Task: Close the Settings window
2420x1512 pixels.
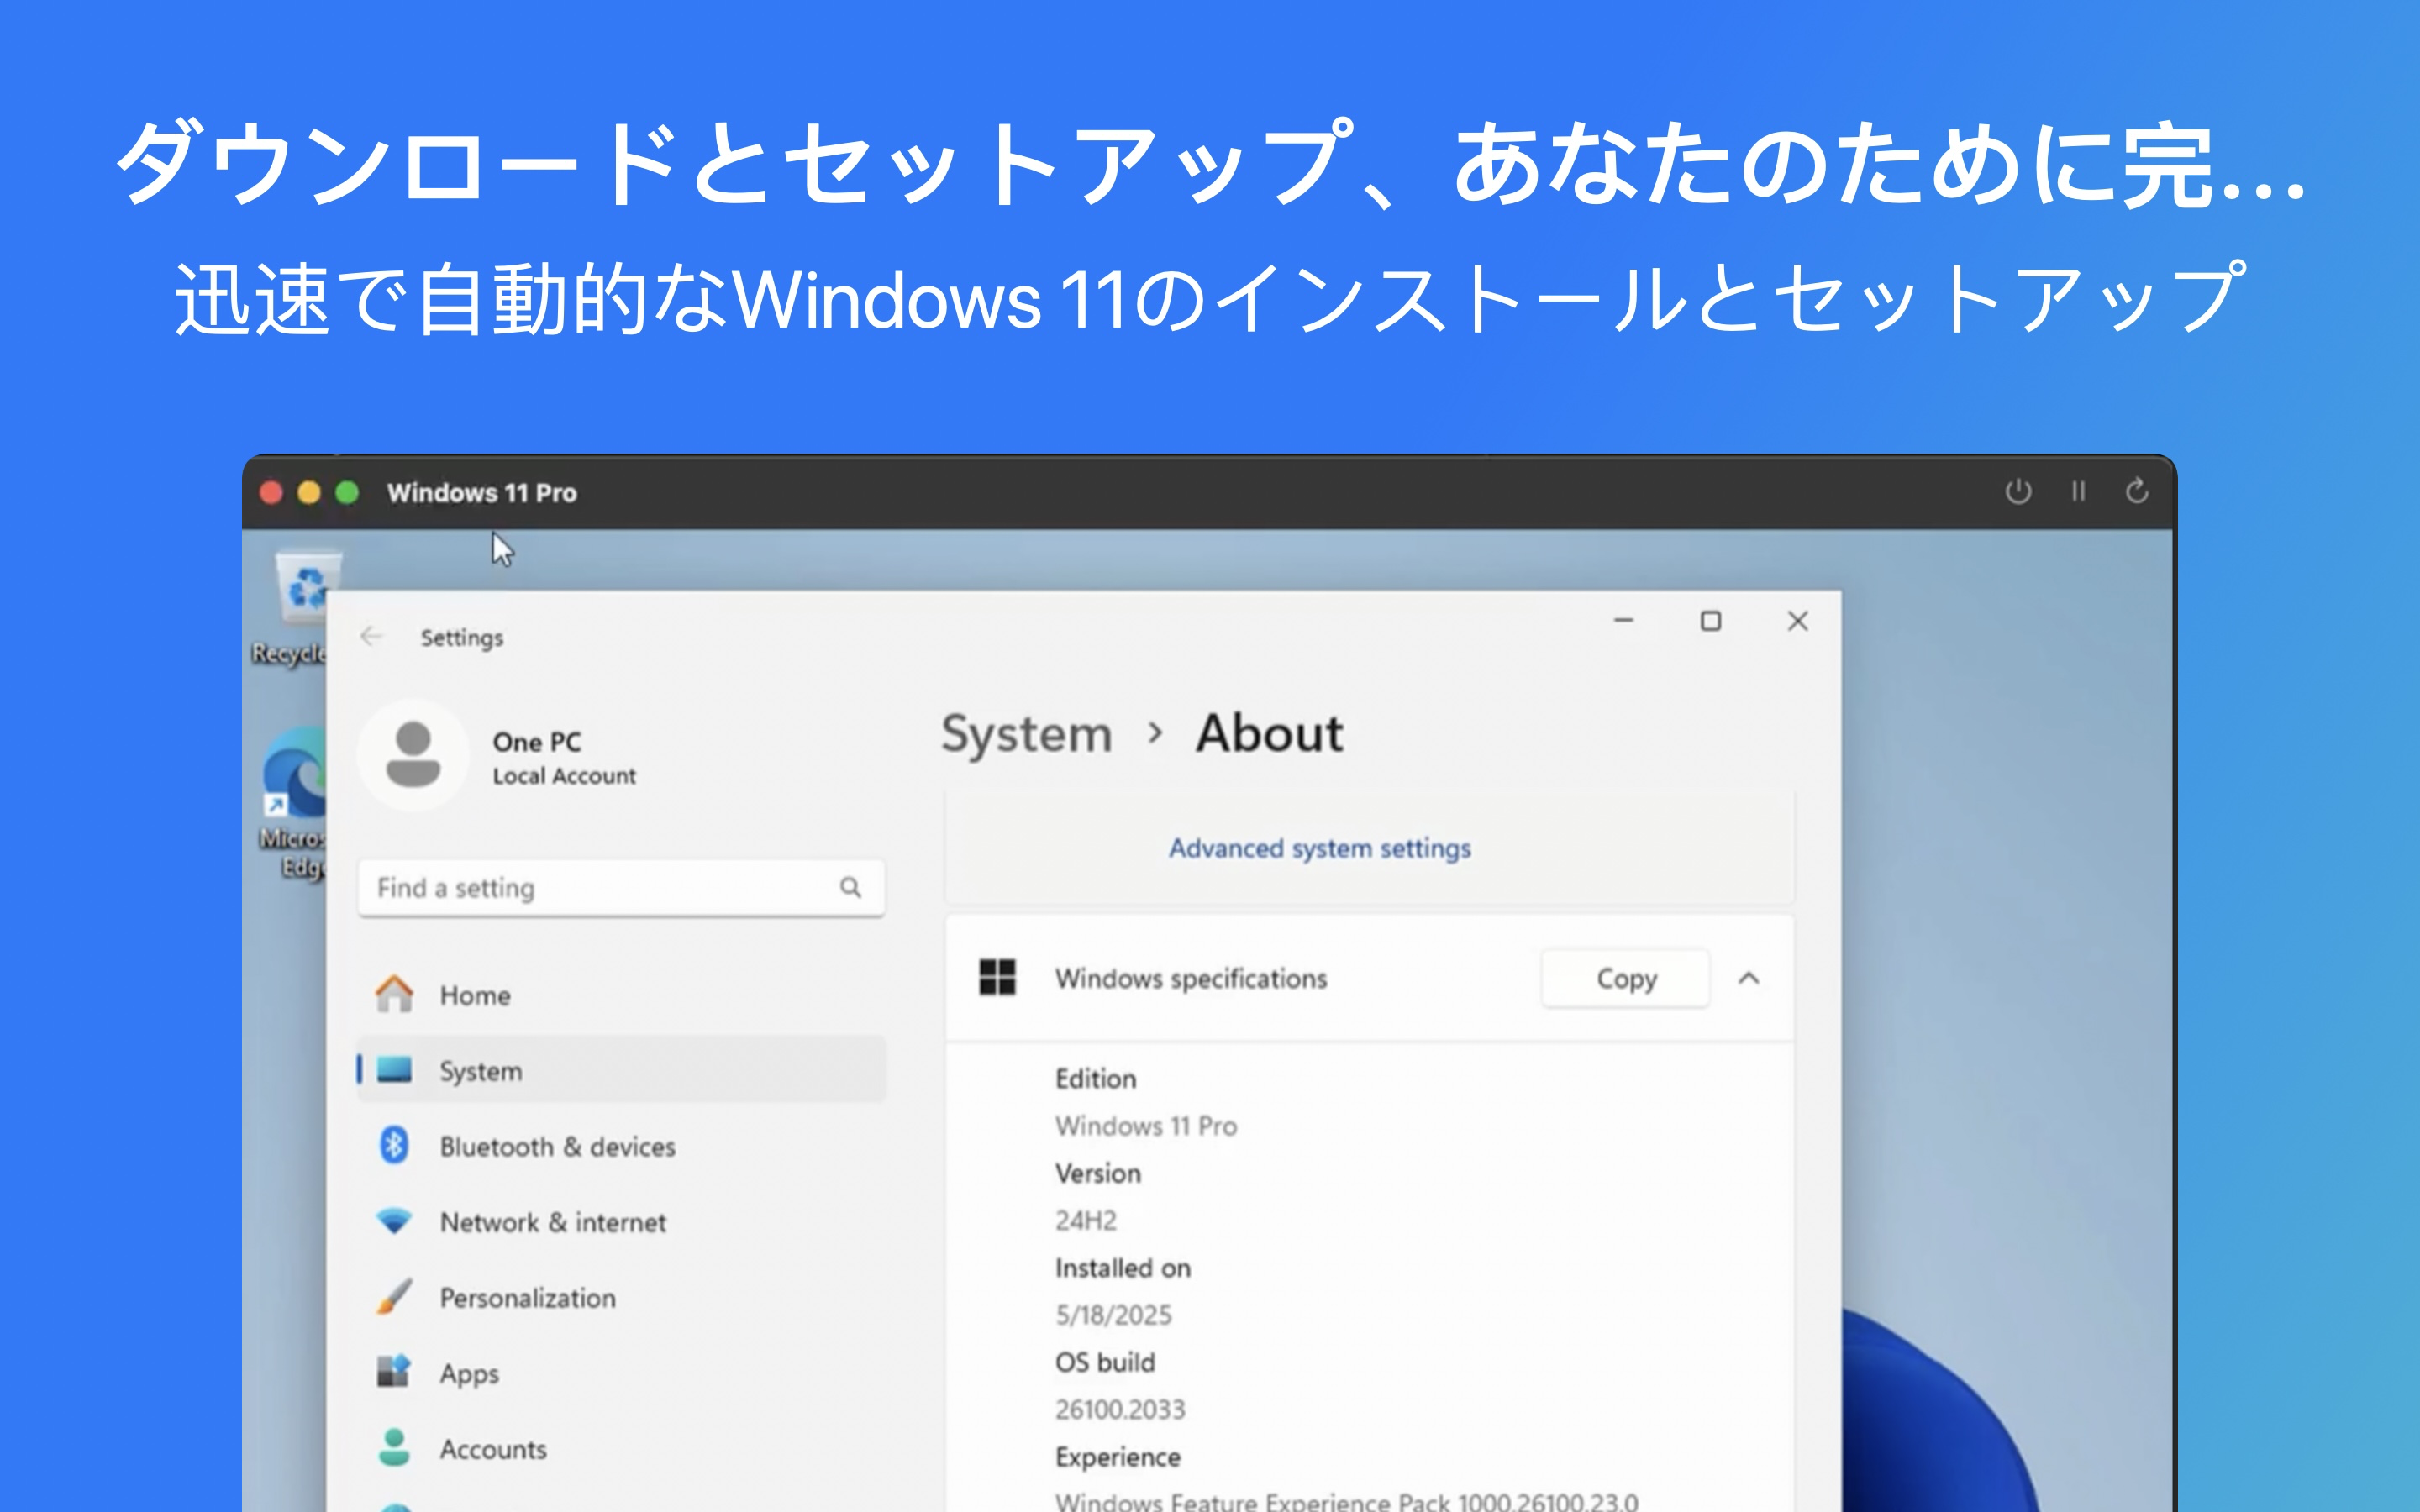Action: coord(1797,621)
